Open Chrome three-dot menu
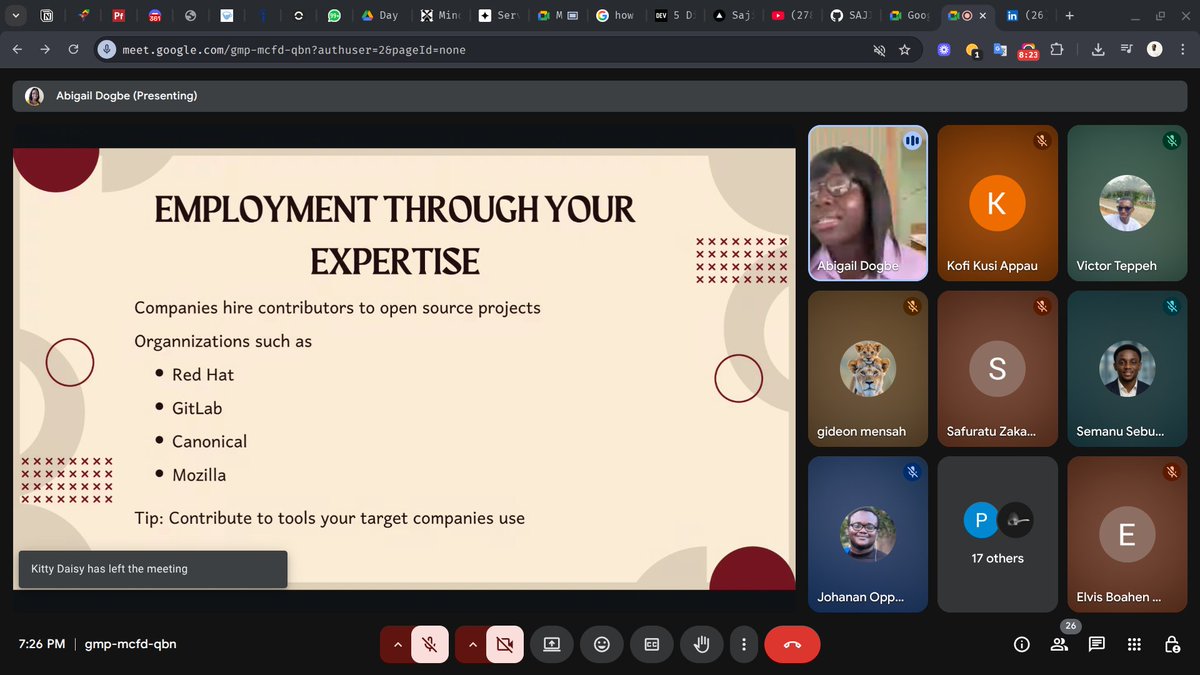1200x675 pixels. [1181, 49]
